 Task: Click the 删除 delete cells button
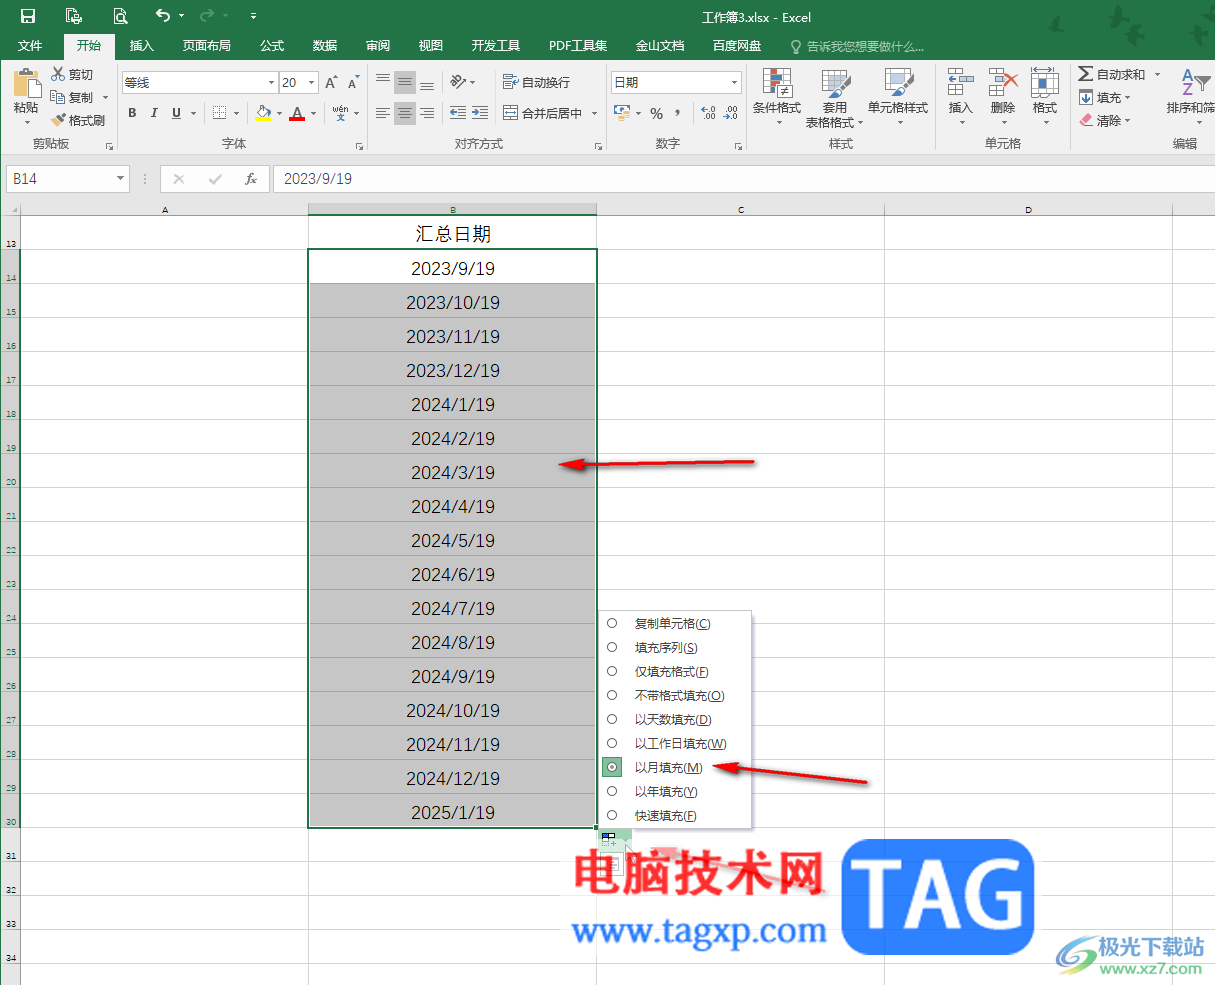[x=1003, y=97]
